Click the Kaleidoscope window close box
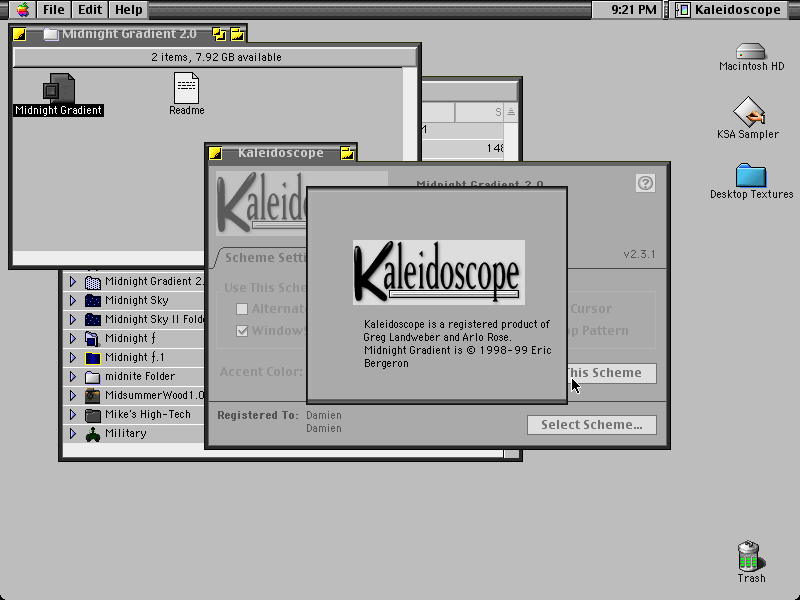Viewport: 800px width, 600px height. pos(215,153)
